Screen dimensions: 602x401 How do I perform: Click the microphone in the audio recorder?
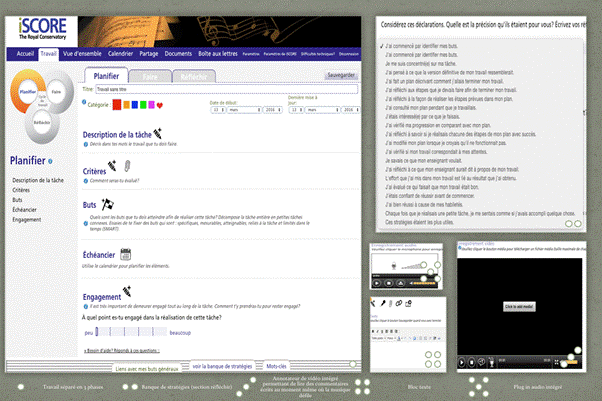point(394,266)
